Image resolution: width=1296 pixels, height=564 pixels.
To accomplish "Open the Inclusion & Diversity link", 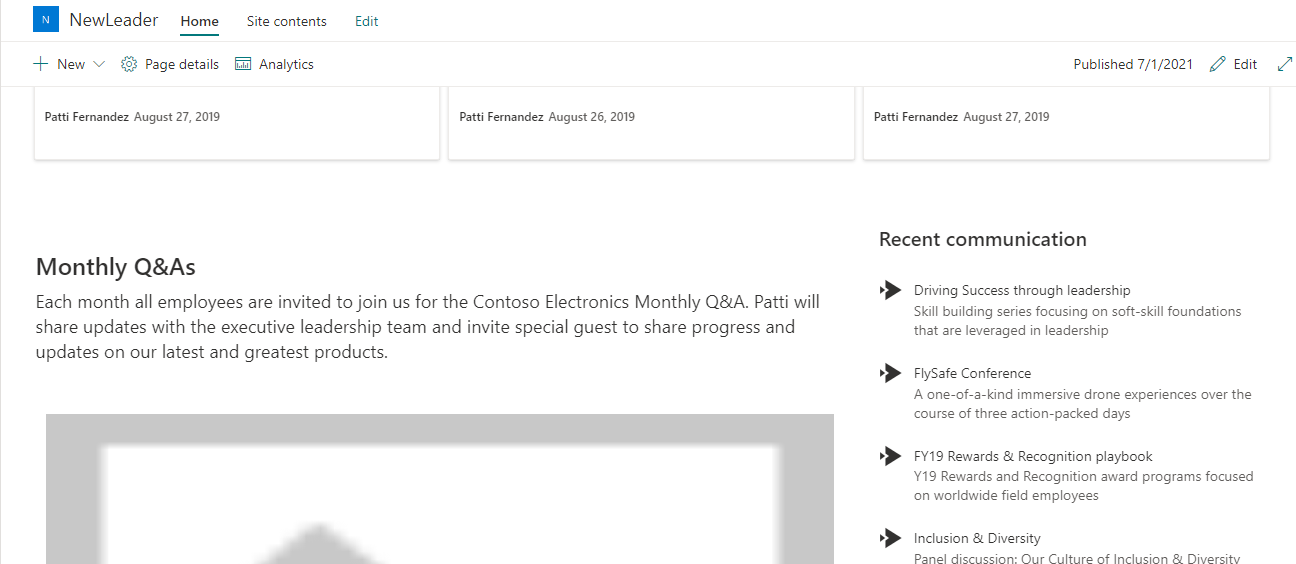I will point(977,538).
